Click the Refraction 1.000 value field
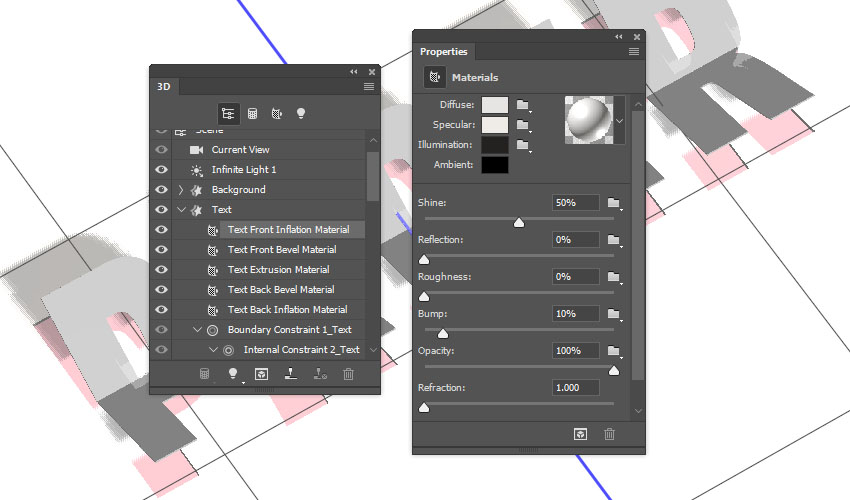 (x=576, y=388)
